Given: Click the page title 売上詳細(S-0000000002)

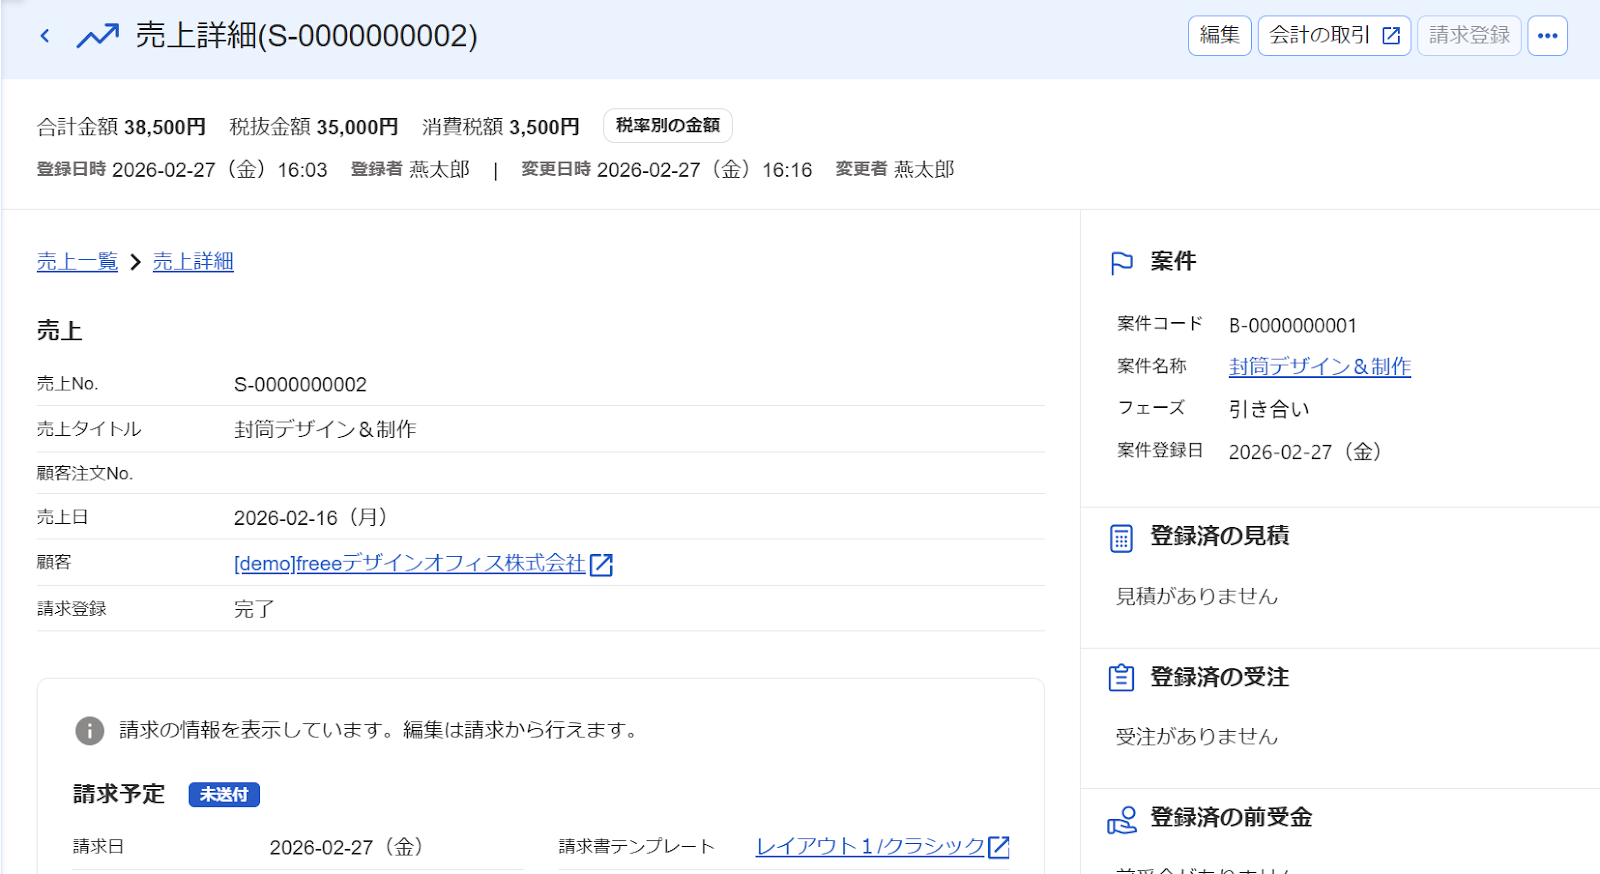Looking at the screenshot, I should [x=307, y=36].
